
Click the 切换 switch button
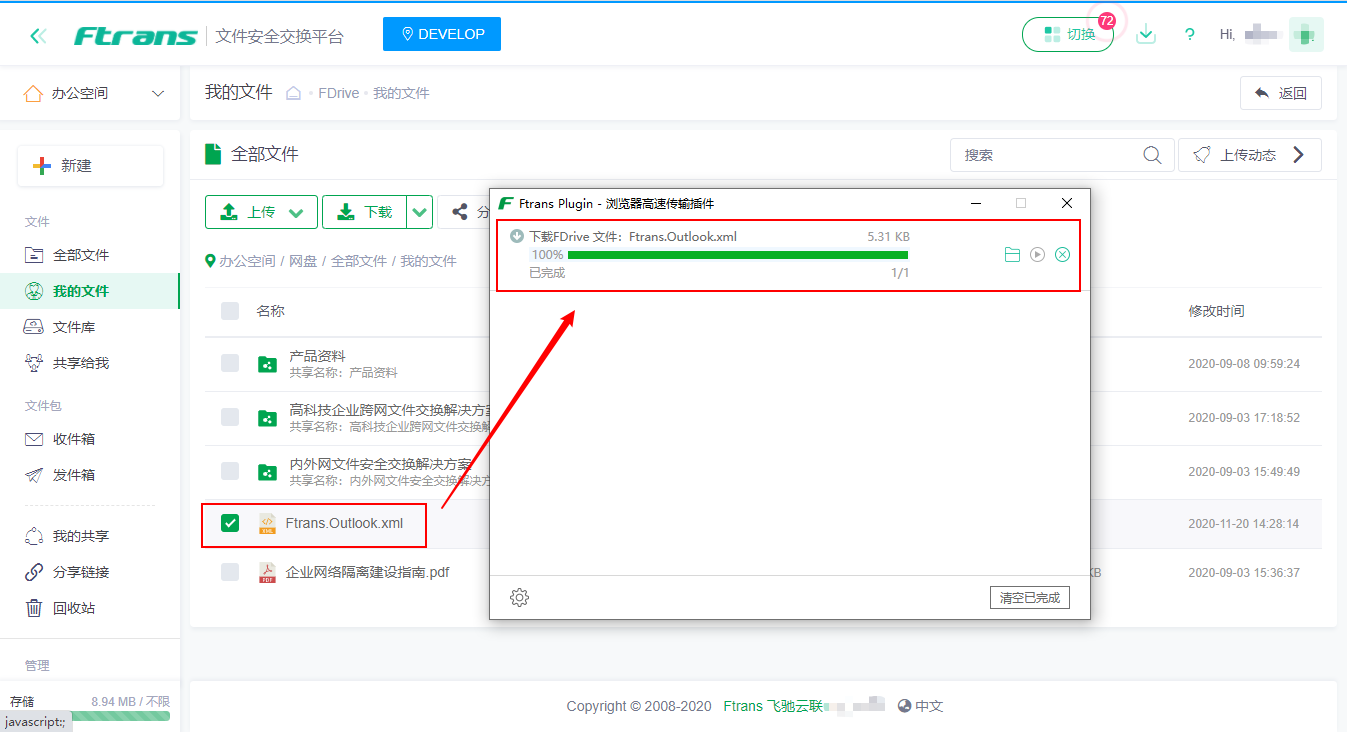pyautogui.click(x=1067, y=34)
